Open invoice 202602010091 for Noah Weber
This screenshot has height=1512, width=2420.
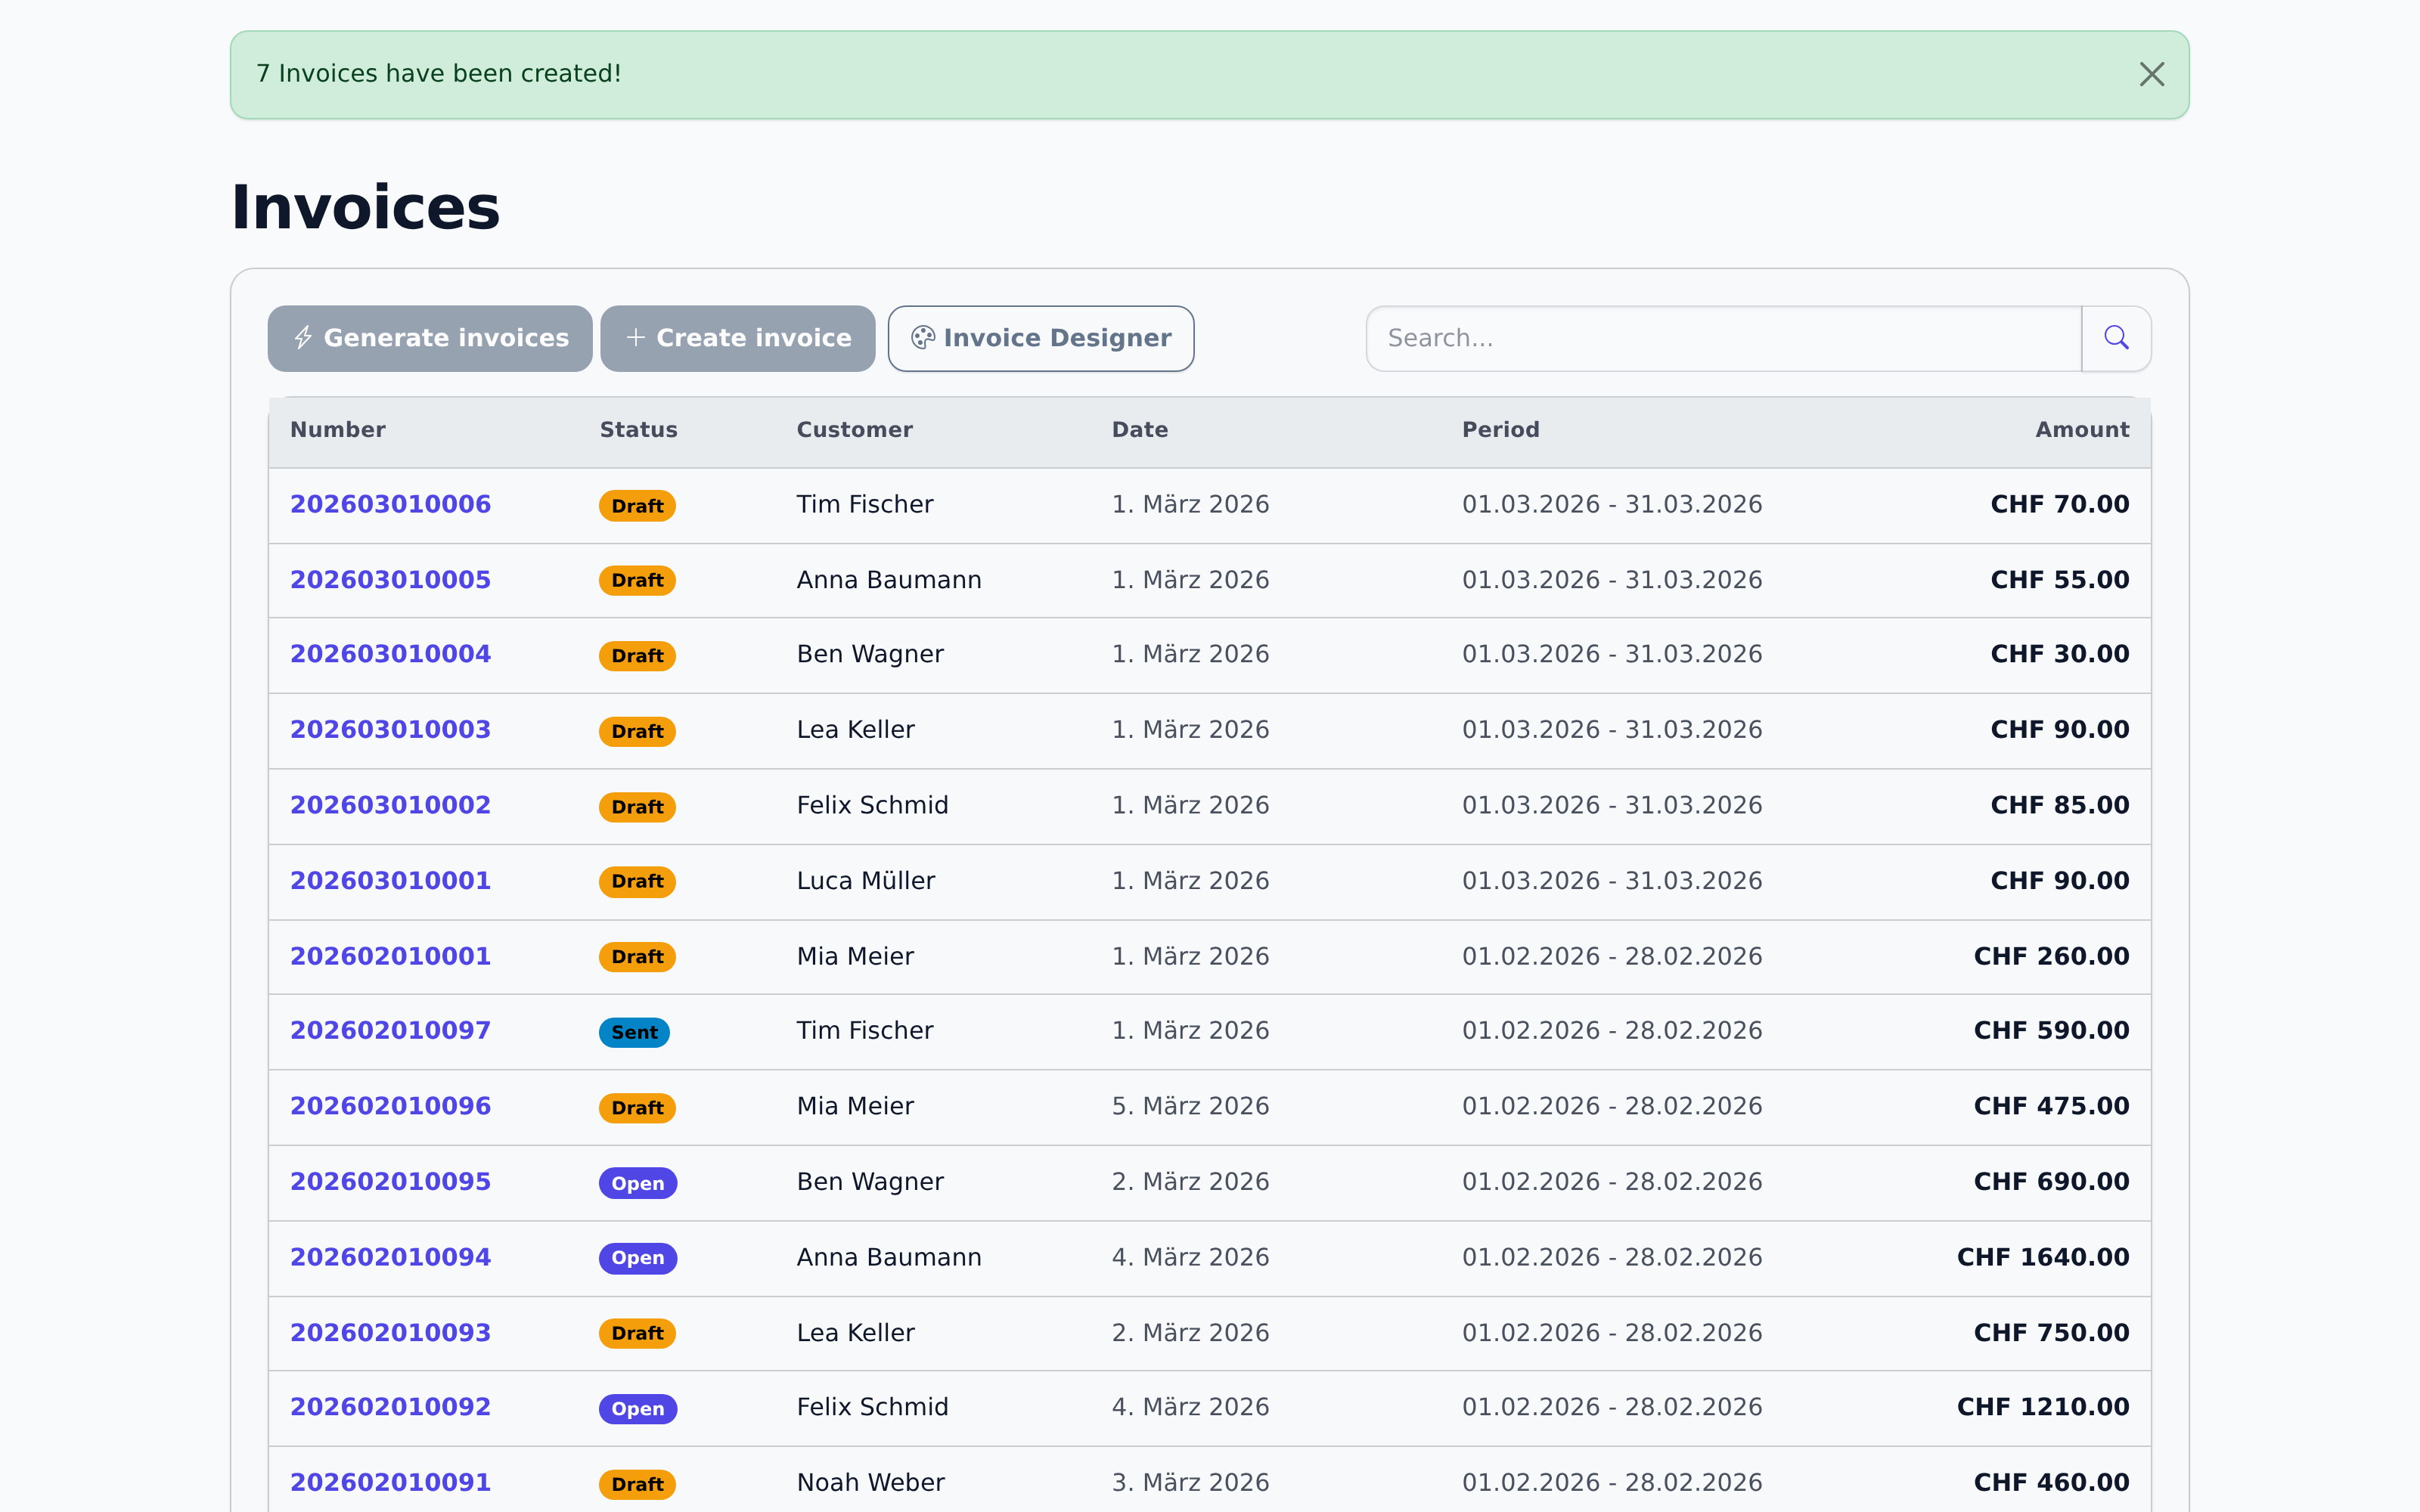(x=390, y=1482)
